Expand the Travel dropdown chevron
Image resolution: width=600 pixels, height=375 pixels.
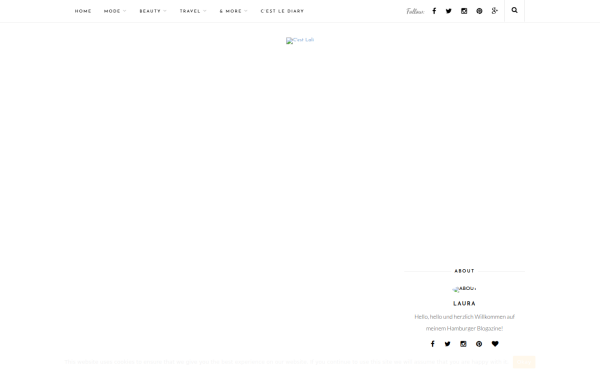[x=205, y=11]
